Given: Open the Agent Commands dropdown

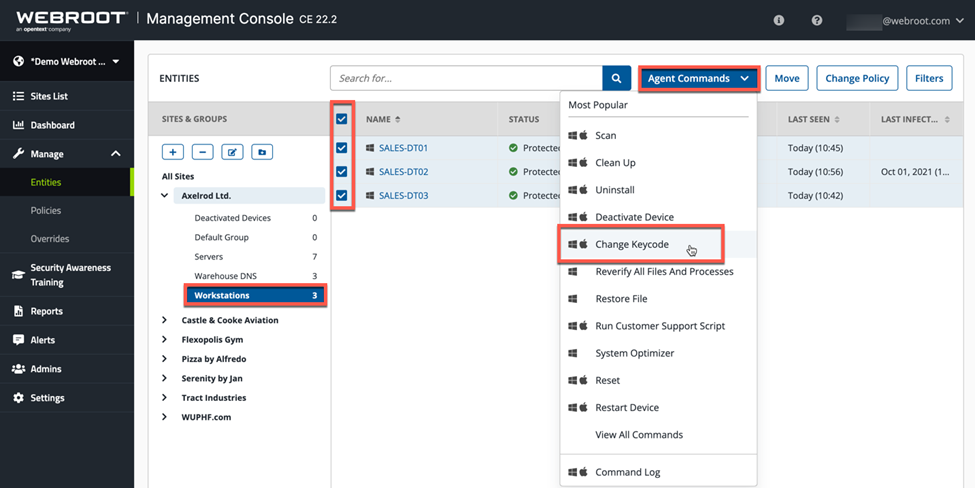Looking at the screenshot, I should pos(698,78).
